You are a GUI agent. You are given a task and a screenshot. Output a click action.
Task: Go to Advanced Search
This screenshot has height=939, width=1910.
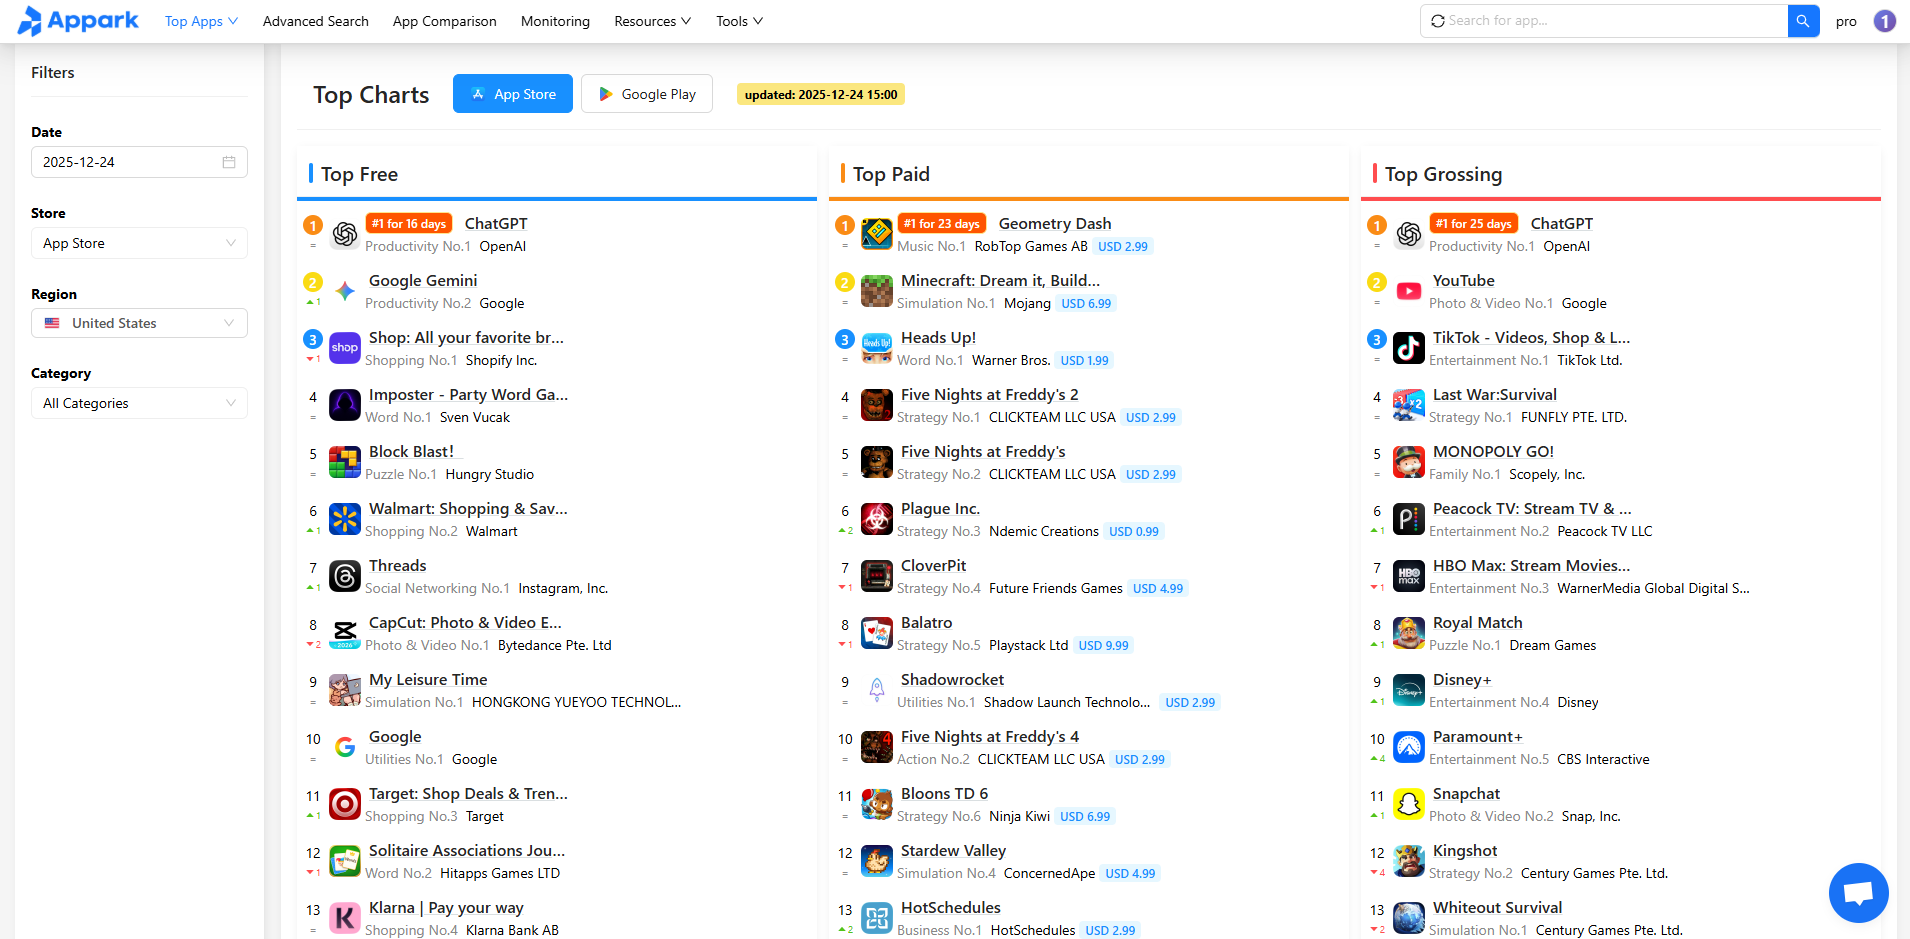(x=315, y=21)
